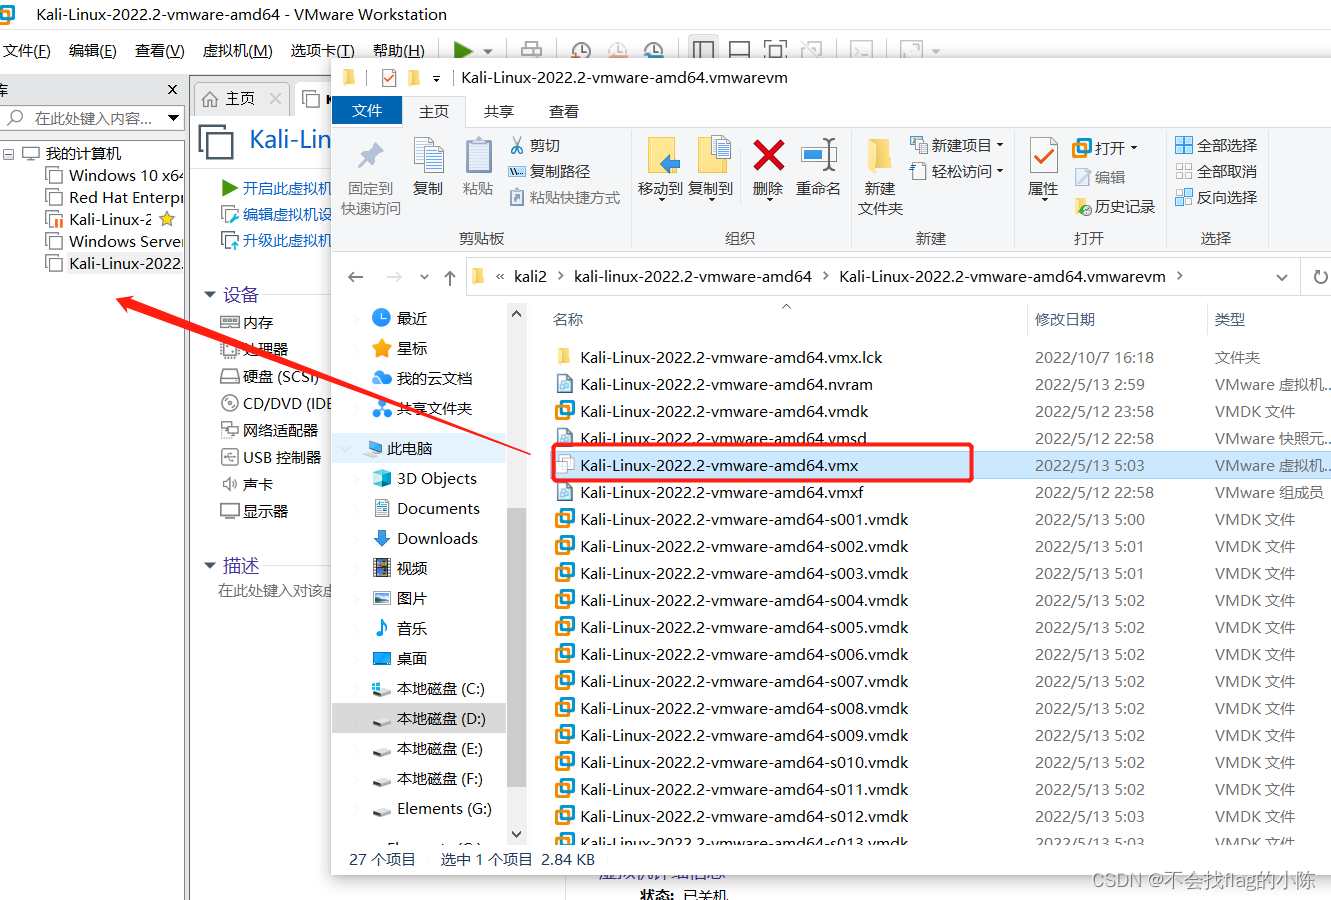
Task: Toggle the Properties checkbox in quick access toolbar
Action: pos(389,78)
